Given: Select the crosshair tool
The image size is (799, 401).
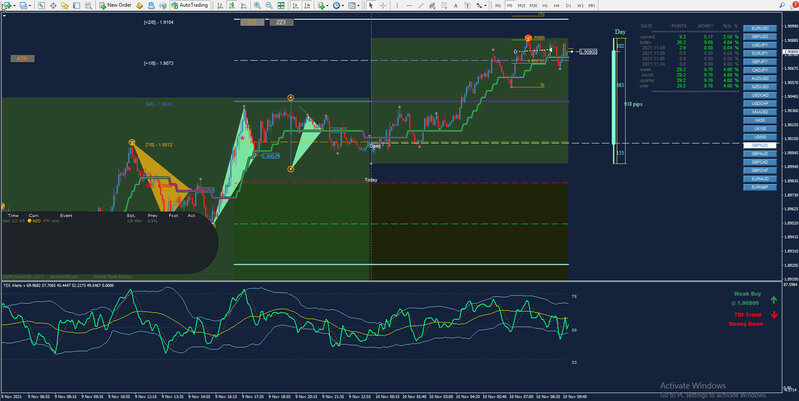Looking at the screenshot, I should click(383, 5).
